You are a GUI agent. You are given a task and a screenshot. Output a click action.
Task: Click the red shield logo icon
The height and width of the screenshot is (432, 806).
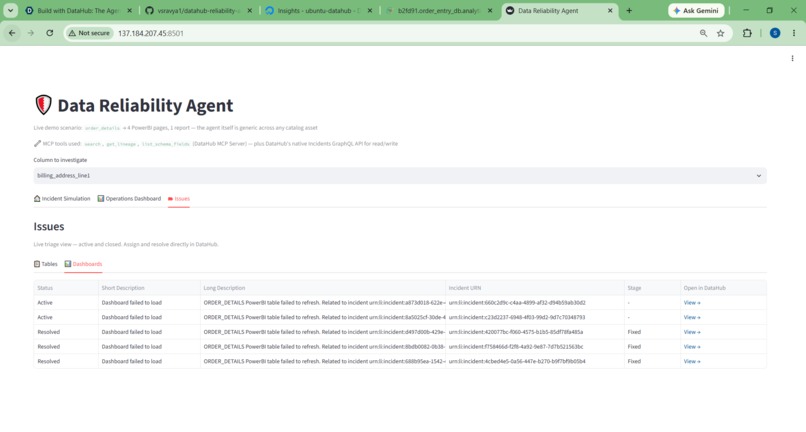(x=43, y=105)
